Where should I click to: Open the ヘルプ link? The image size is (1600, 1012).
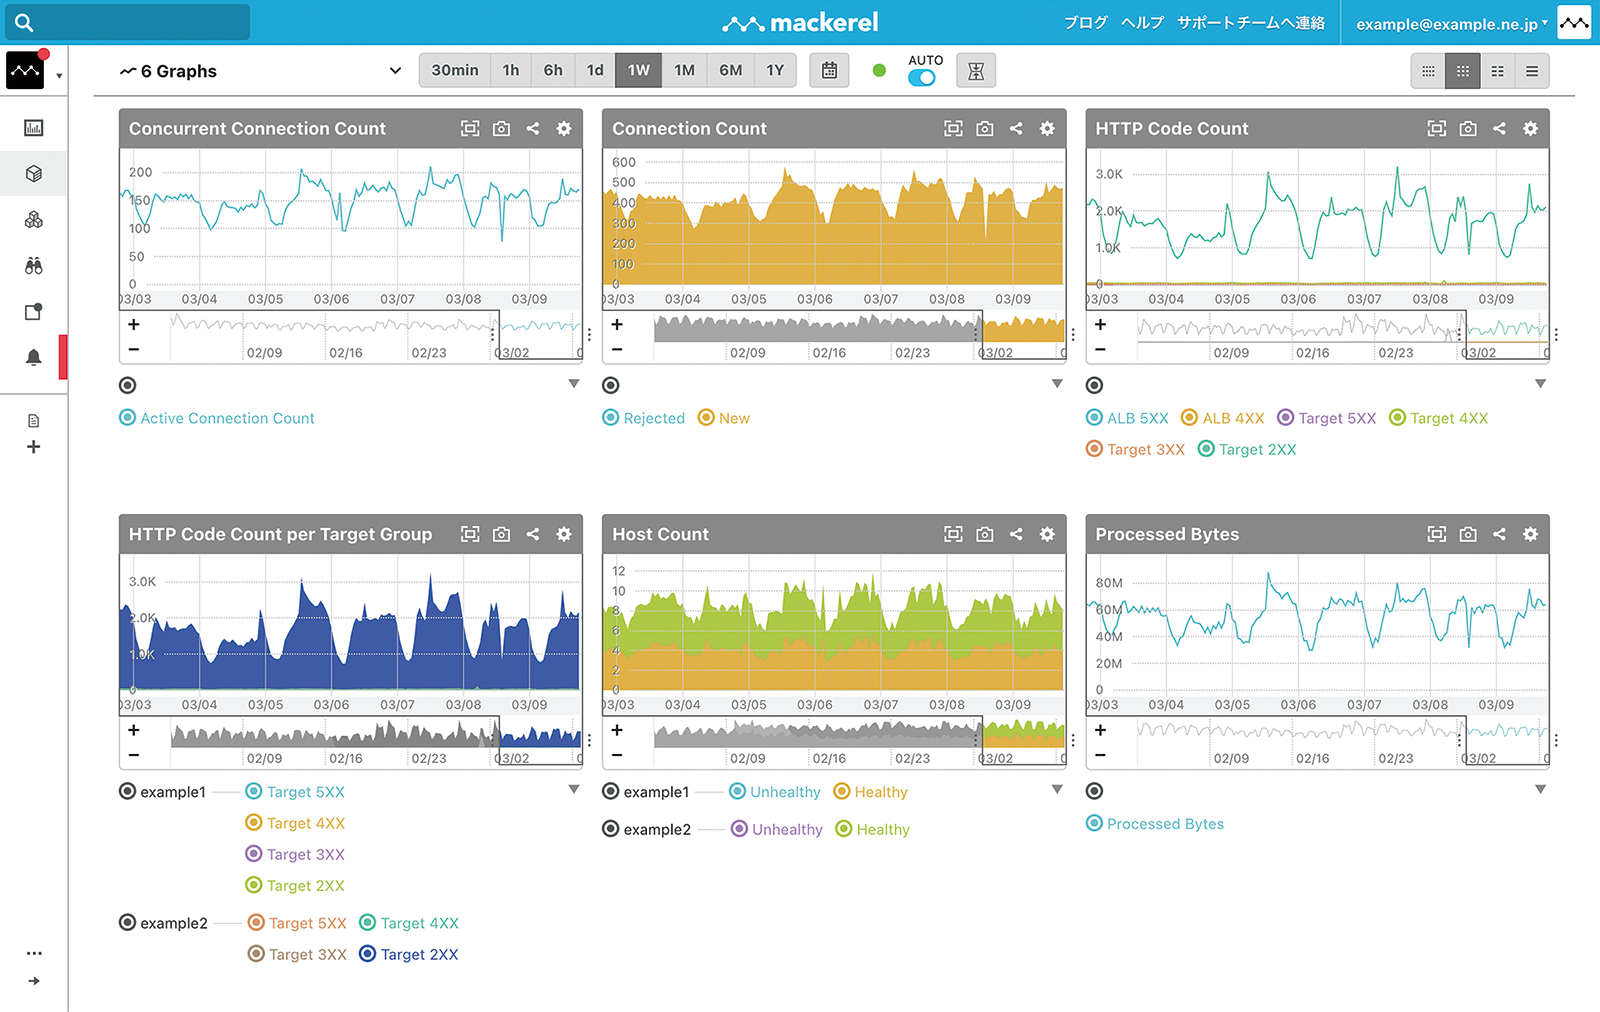click(1142, 23)
